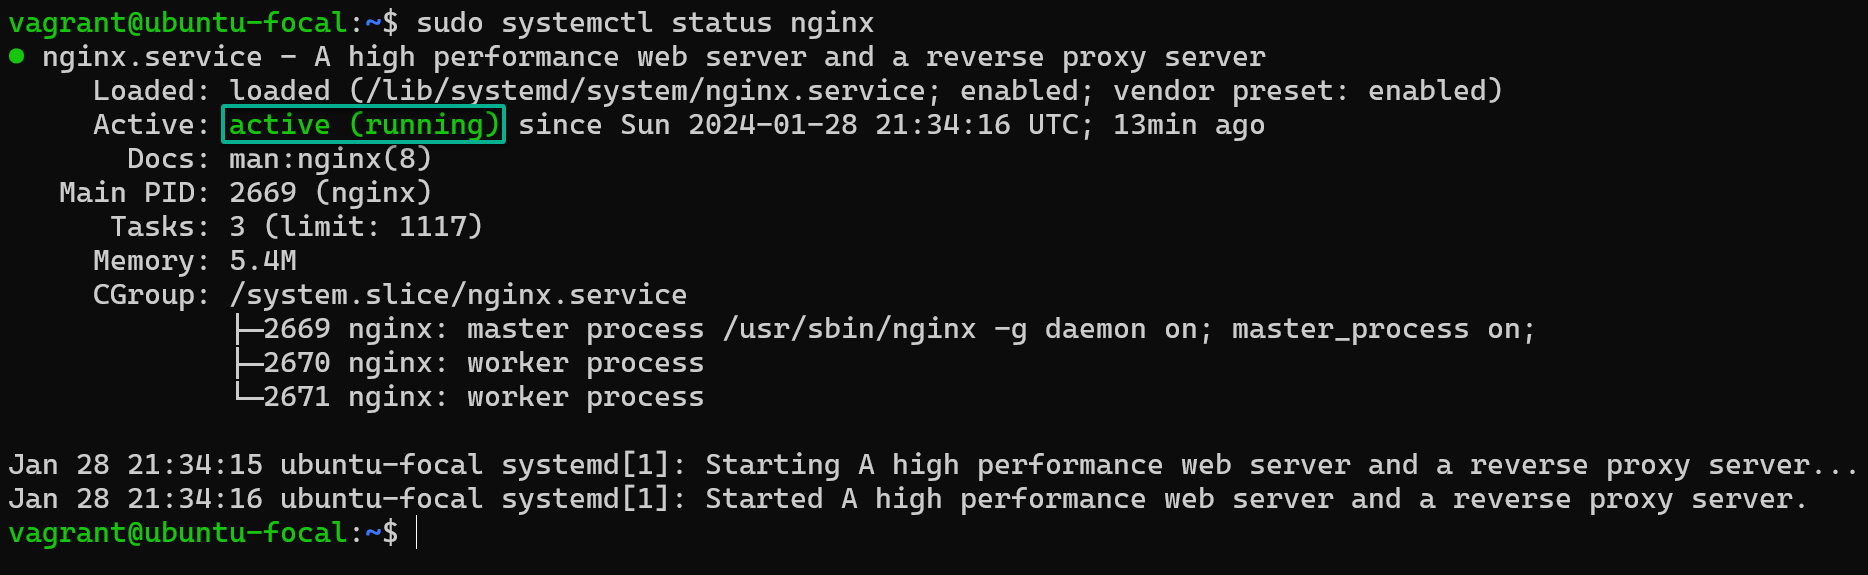Click the 'Starting A high performance' log line
Screen dimensions: 1868x575
tap(933, 465)
